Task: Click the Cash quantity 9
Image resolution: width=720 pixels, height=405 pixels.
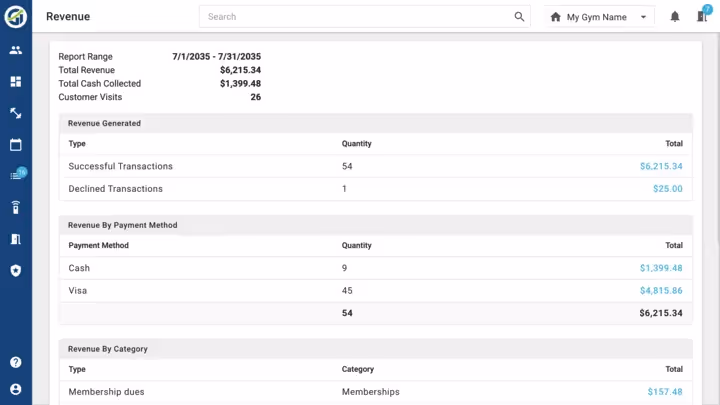Action: click(344, 268)
